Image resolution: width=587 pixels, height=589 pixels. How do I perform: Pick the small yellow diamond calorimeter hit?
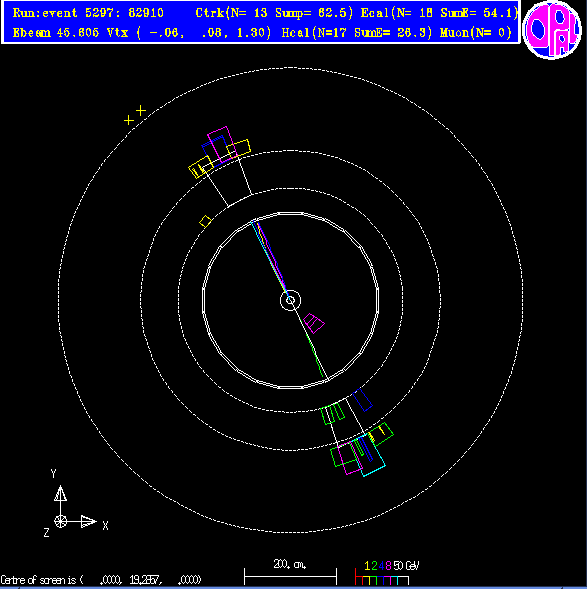coord(205,222)
